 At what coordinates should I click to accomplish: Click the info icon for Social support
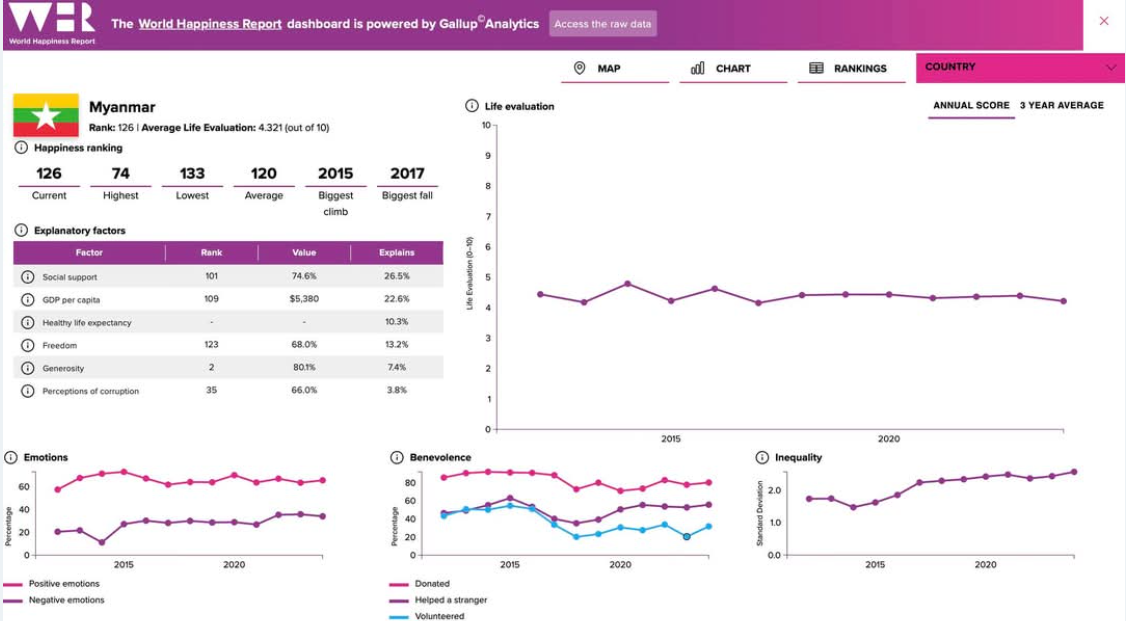(27, 276)
